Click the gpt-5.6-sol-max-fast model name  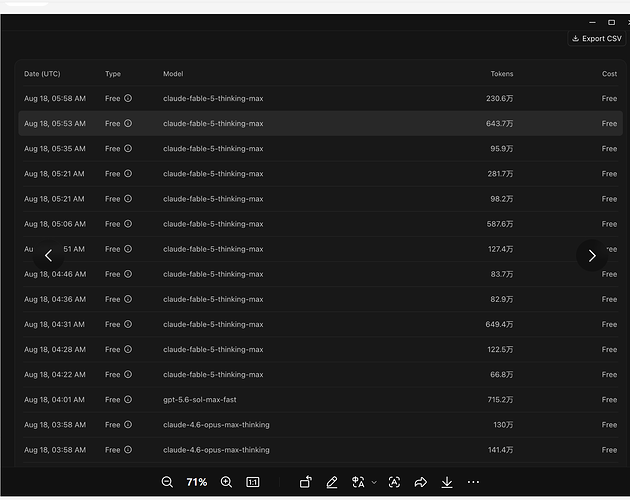[x=200, y=400]
